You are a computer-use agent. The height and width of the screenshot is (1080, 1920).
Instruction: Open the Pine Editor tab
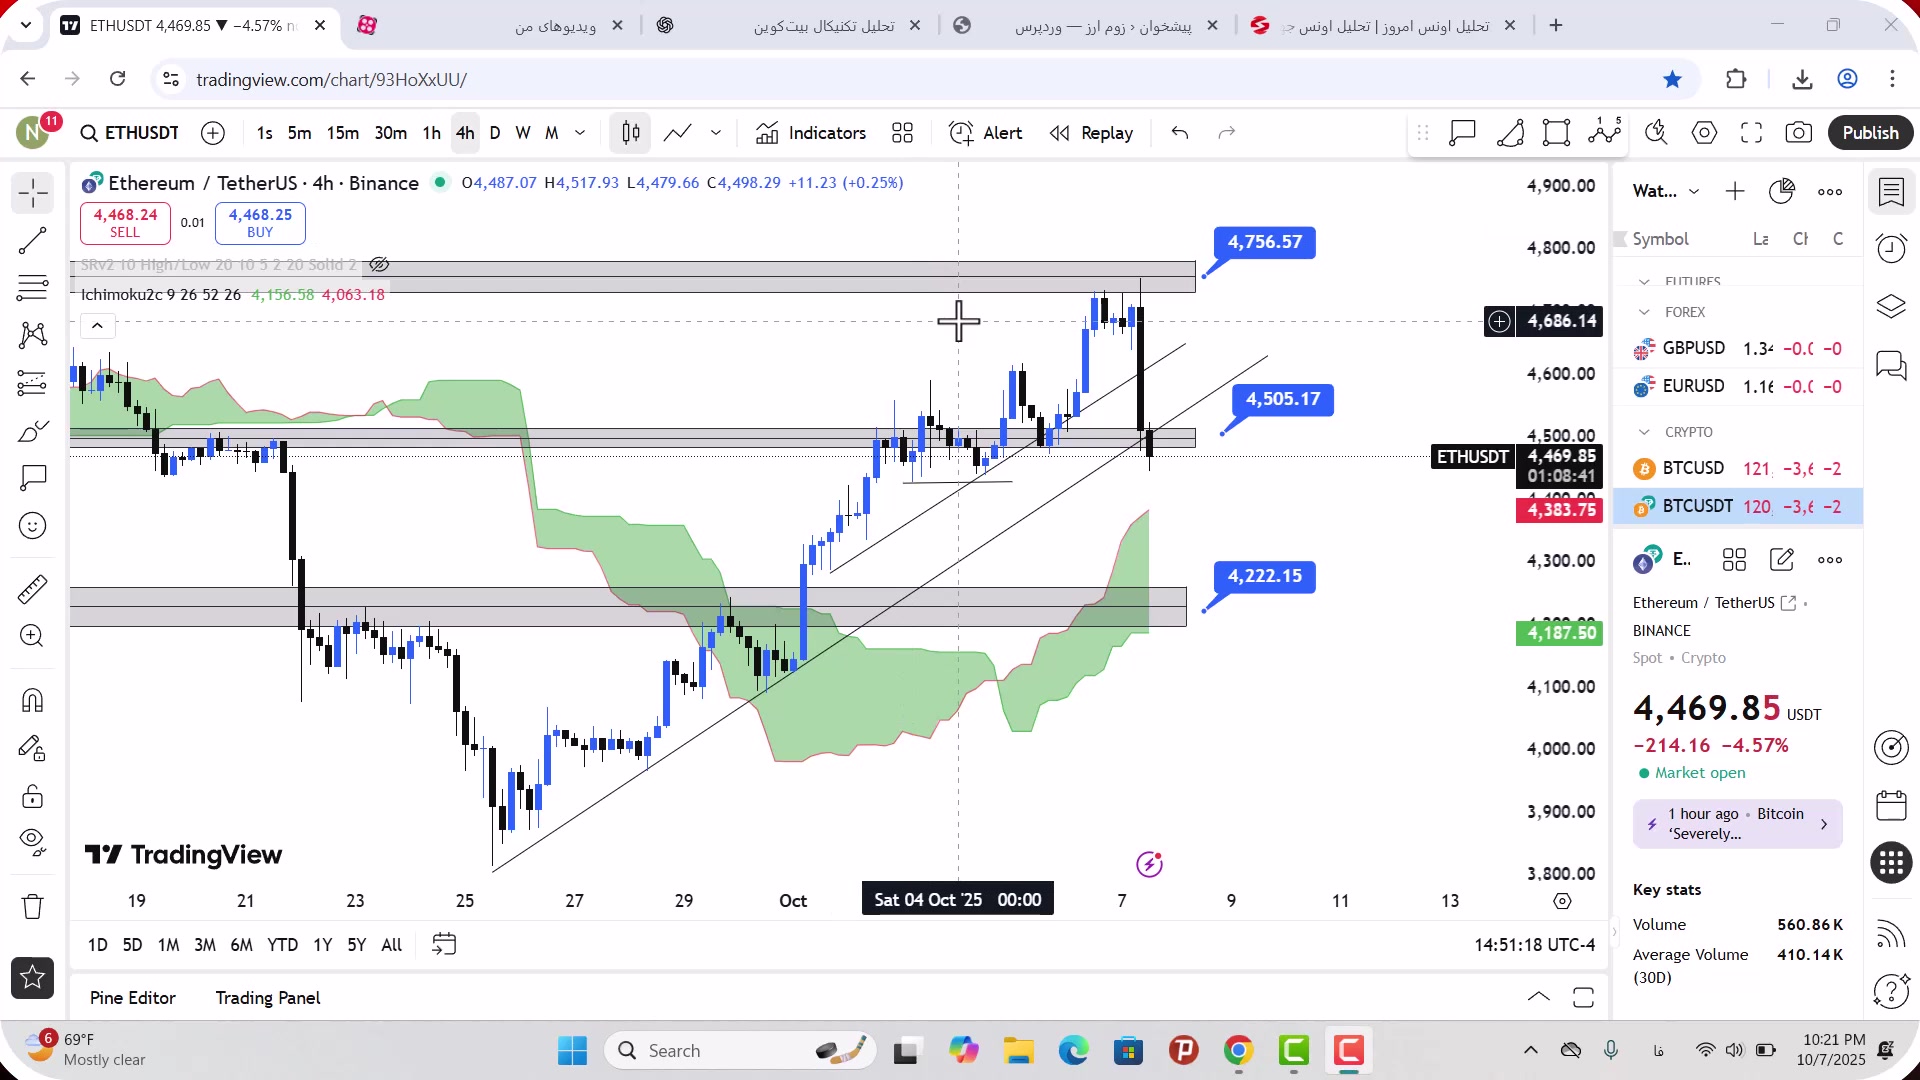click(x=133, y=998)
